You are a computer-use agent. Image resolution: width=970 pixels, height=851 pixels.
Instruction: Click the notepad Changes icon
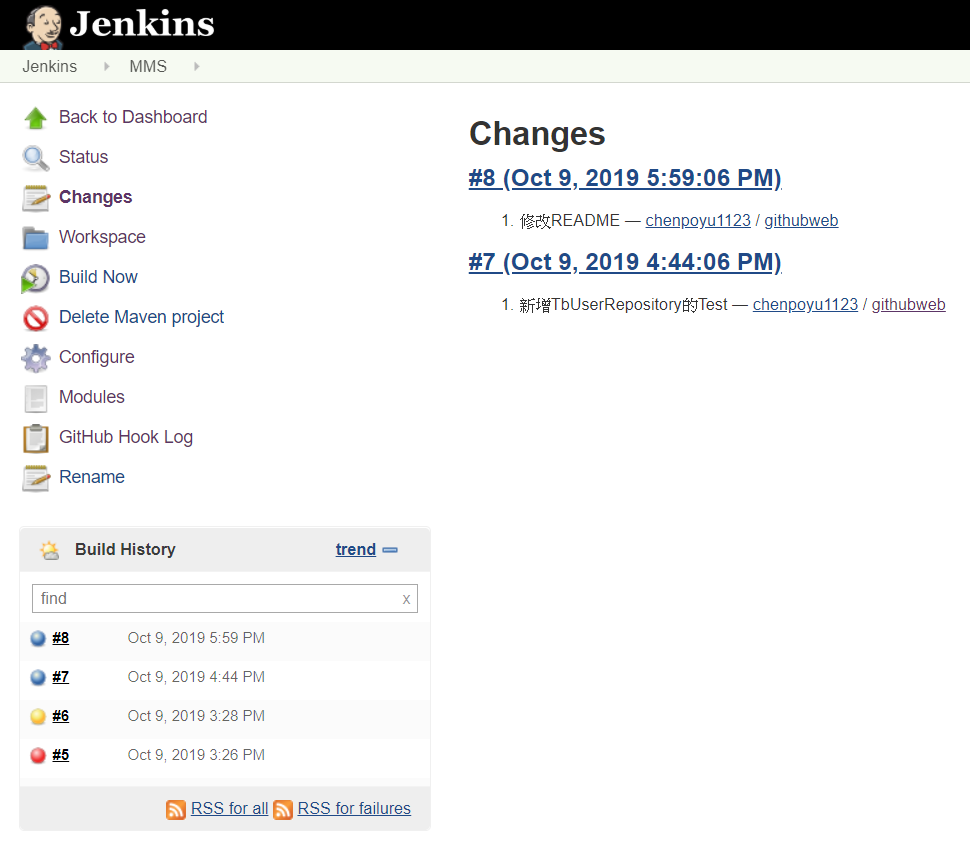click(x=35, y=198)
